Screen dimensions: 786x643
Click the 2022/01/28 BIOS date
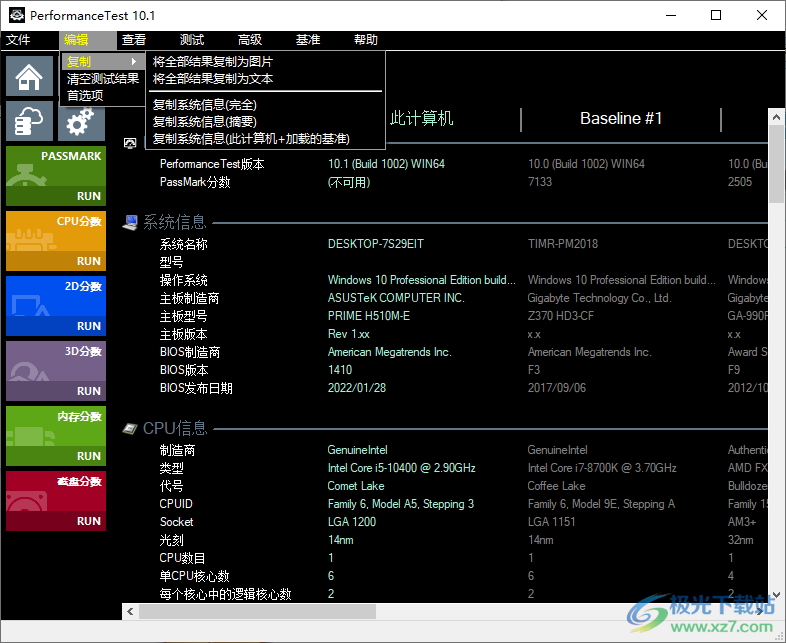coord(357,388)
